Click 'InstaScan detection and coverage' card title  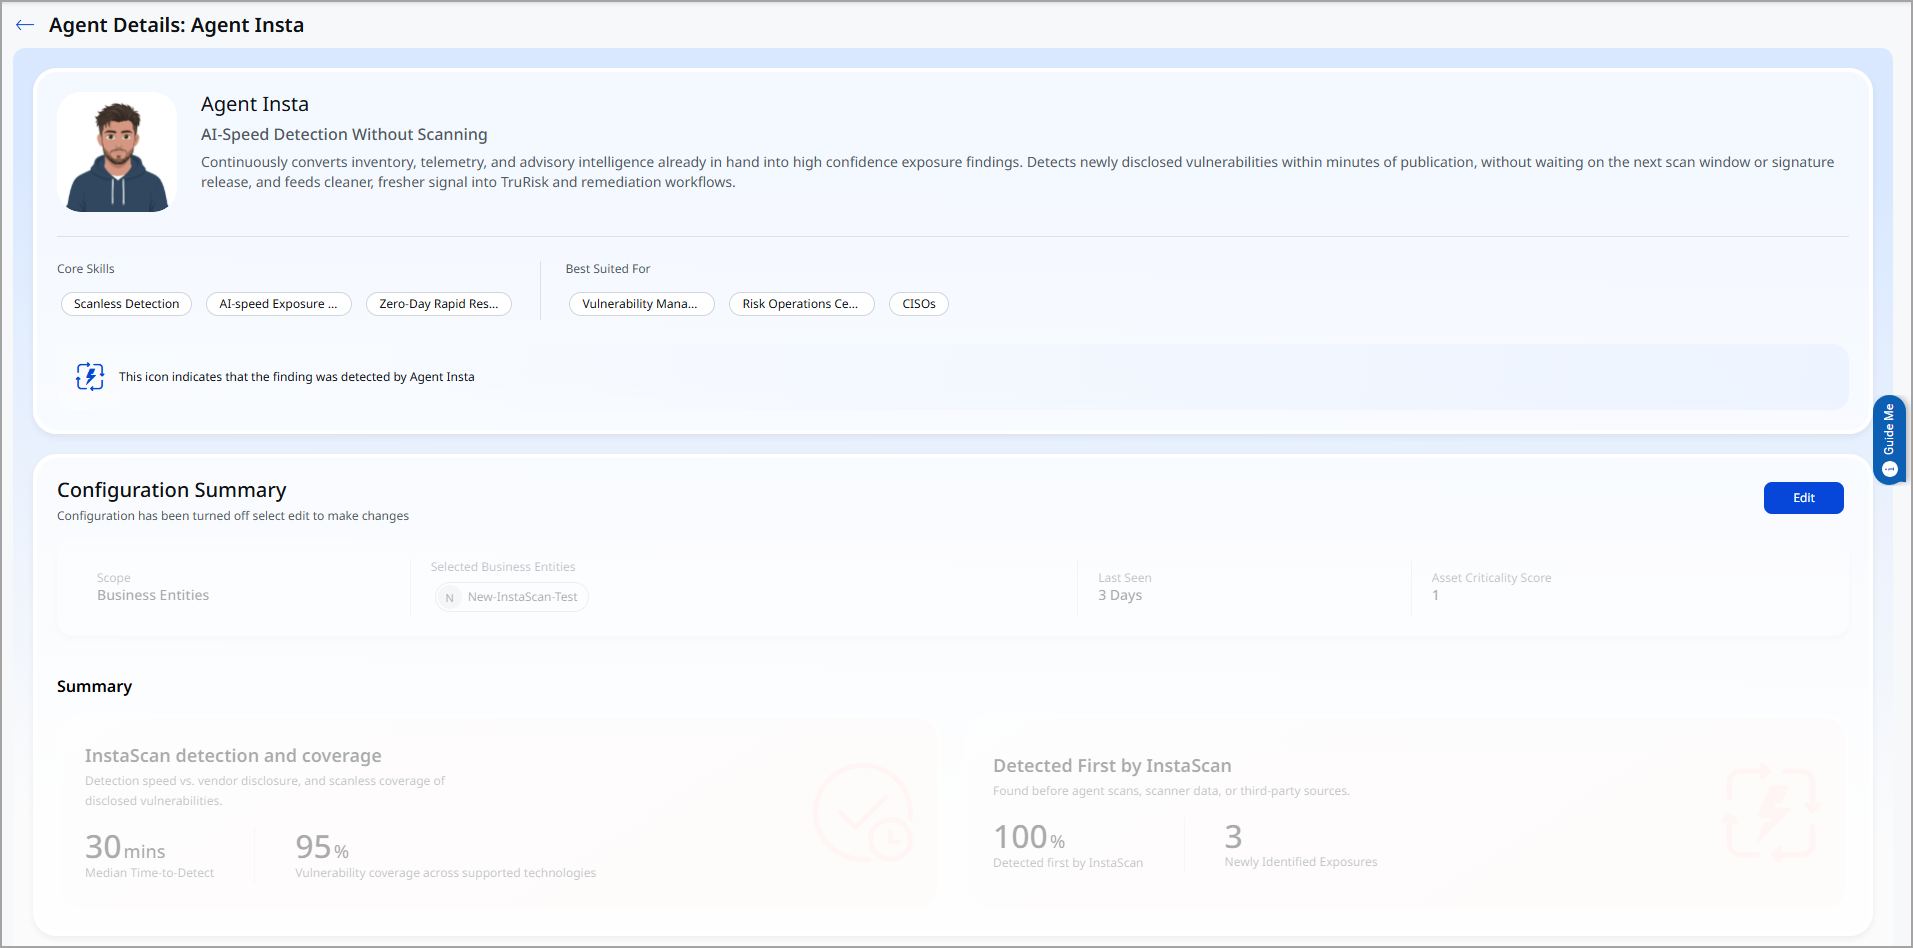coord(233,756)
